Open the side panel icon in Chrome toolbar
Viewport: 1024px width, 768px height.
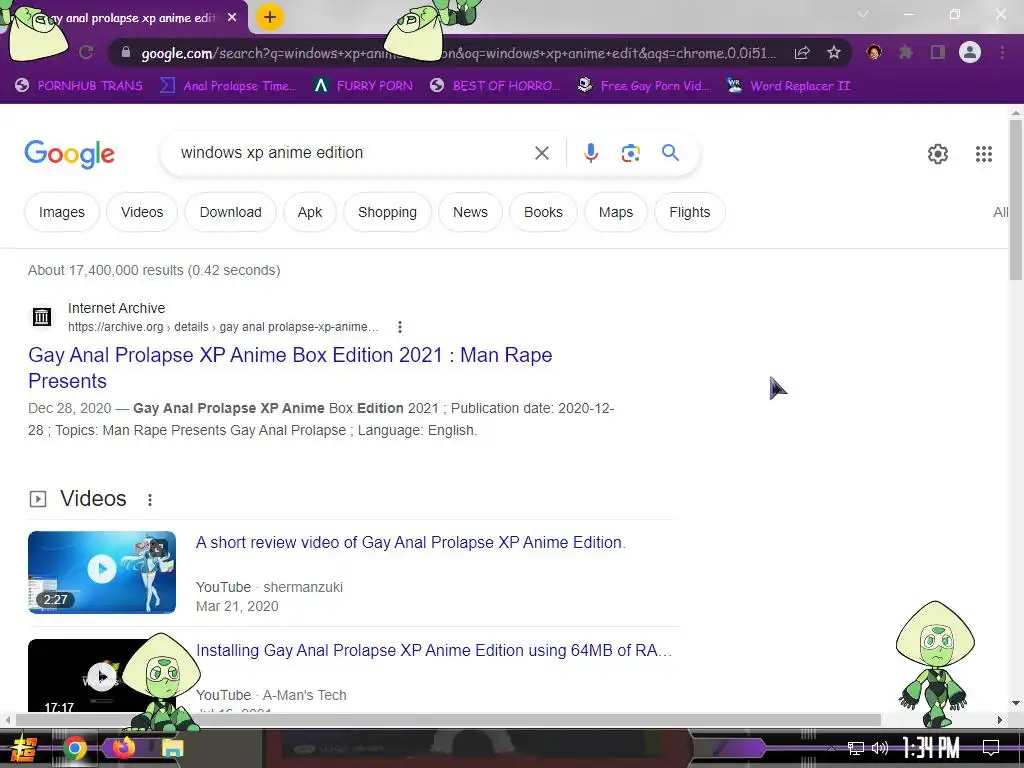point(938,52)
